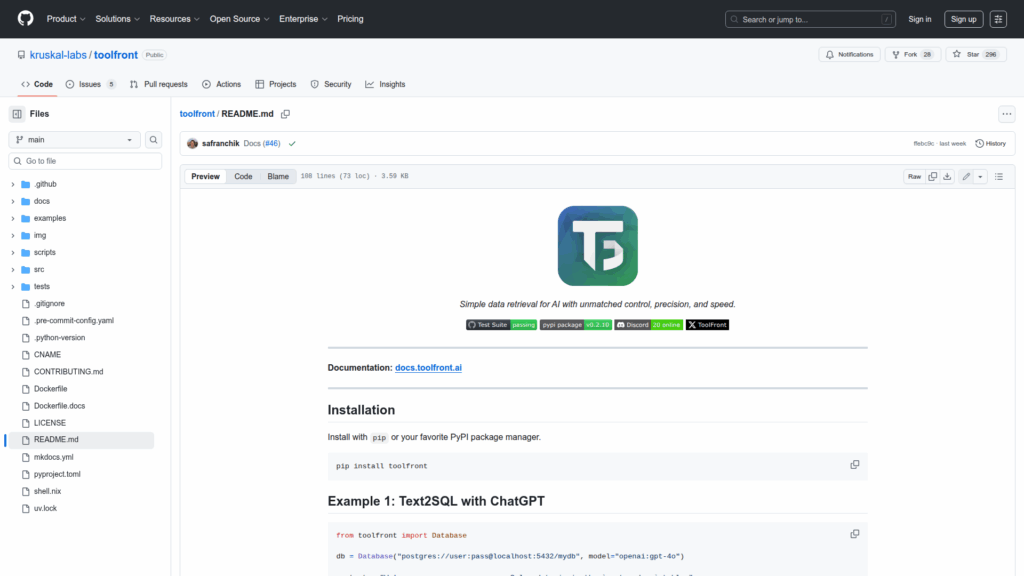Open the main branch selector
This screenshot has width=1024, height=576.
point(74,140)
